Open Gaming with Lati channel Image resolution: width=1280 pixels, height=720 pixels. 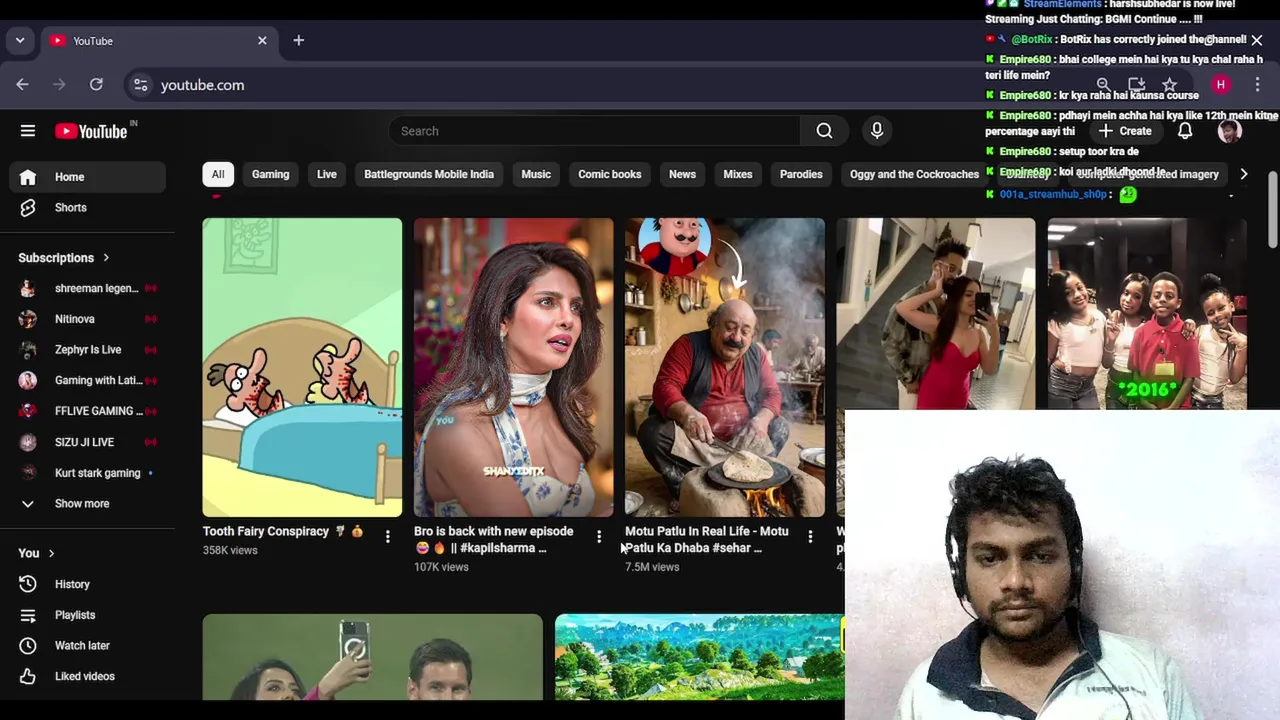[88, 381]
